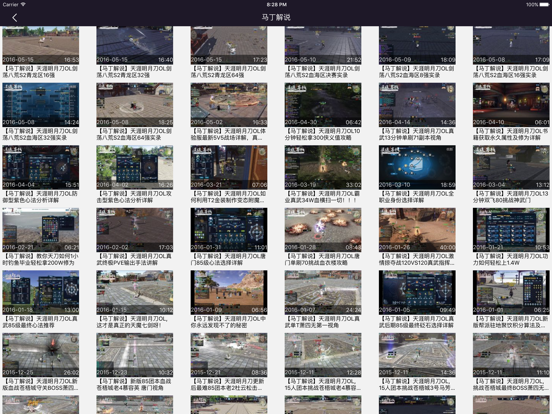Open the 2016-01-28 video lasting 08:48
The width and height of the screenshot is (552, 414).
[323, 230]
